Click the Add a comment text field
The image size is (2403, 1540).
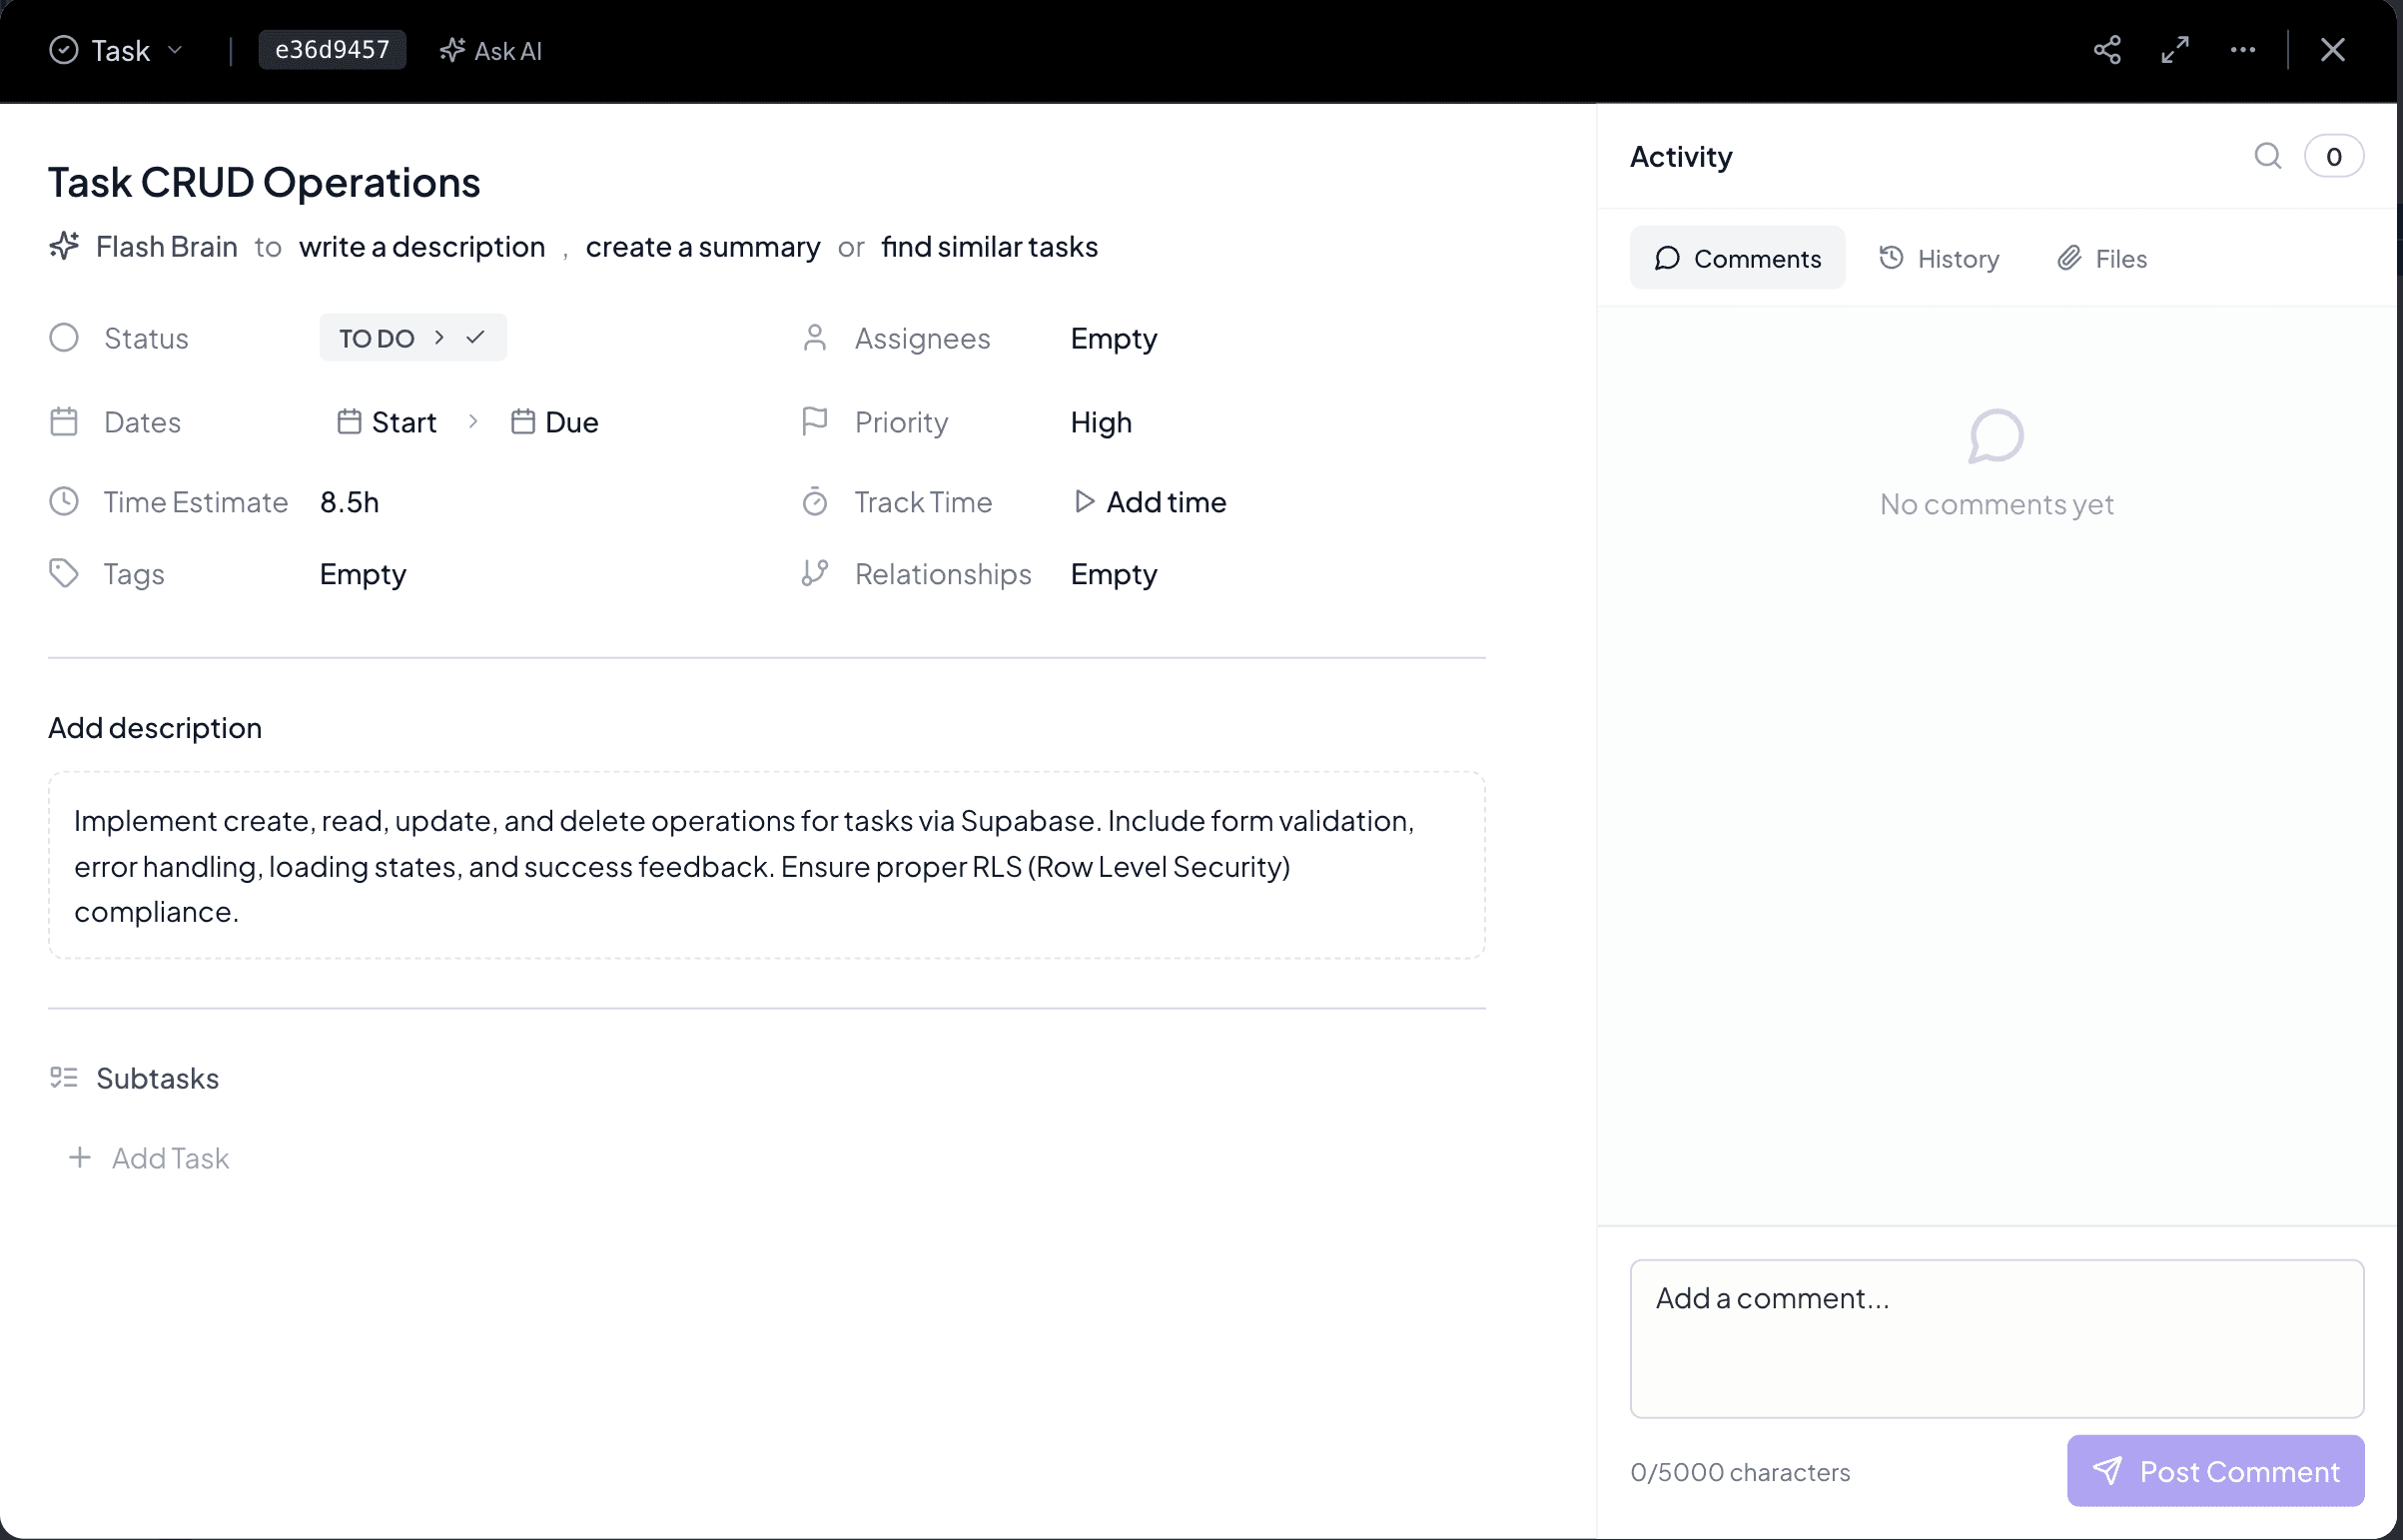coord(1996,1338)
